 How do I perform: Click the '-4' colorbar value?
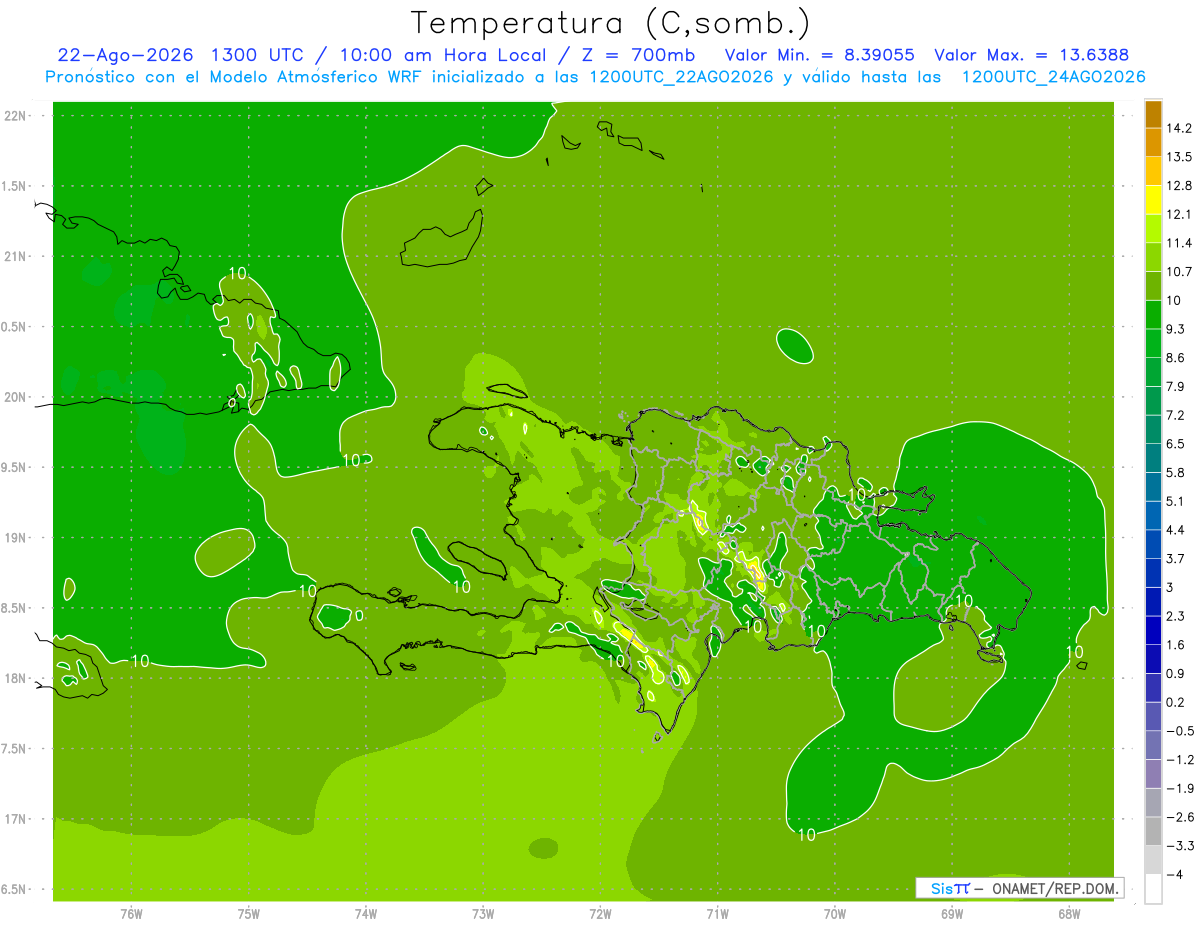click(1174, 875)
